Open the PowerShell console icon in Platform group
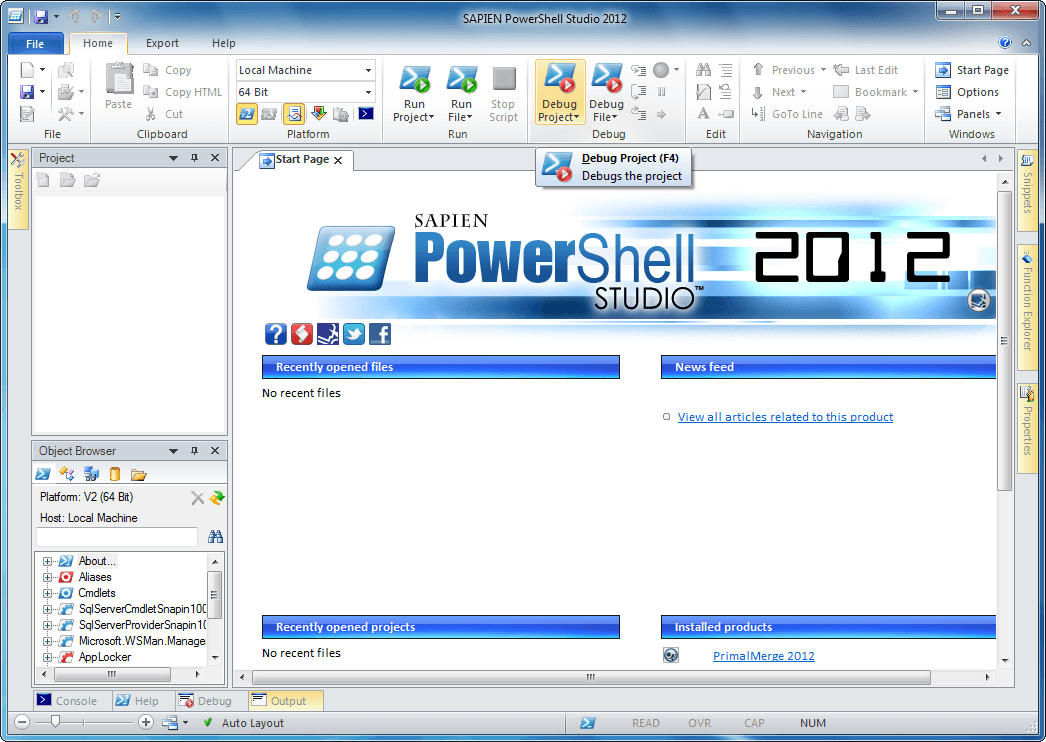Screen dimensions: 1046x742 point(366,114)
